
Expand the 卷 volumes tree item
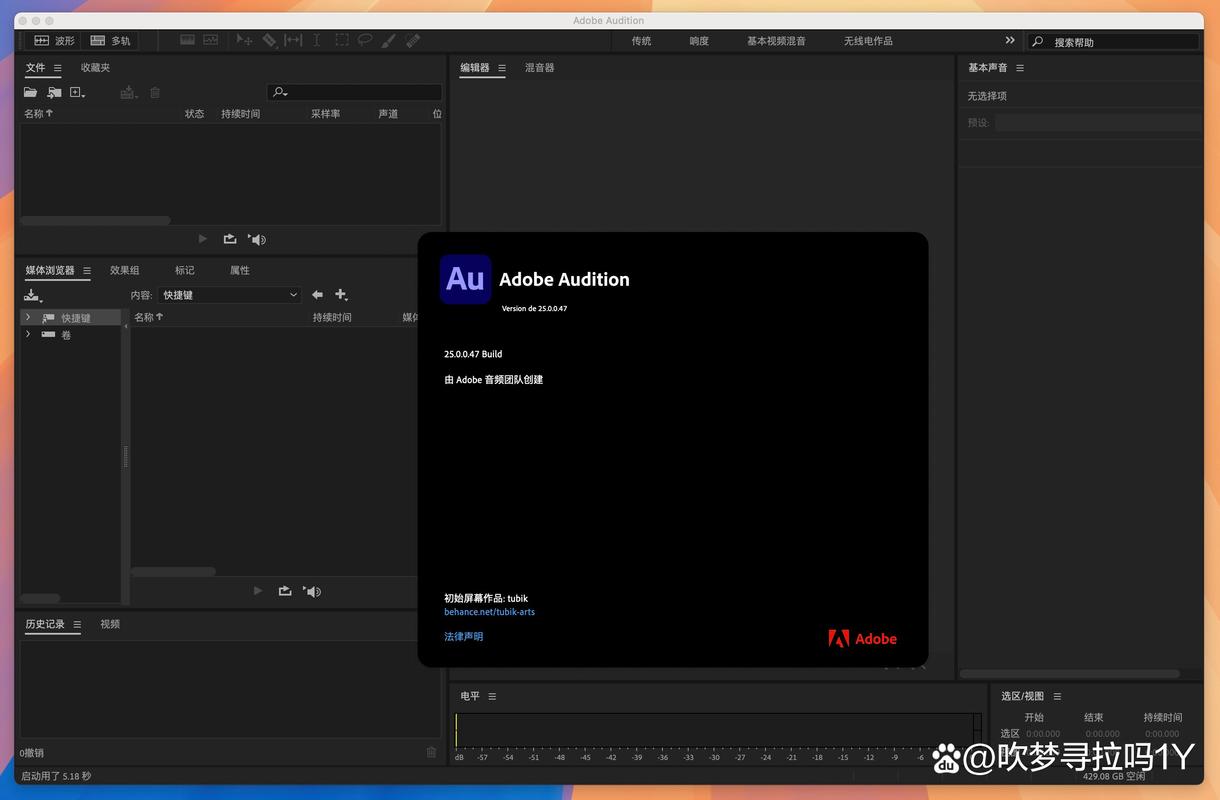tap(28, 333)
